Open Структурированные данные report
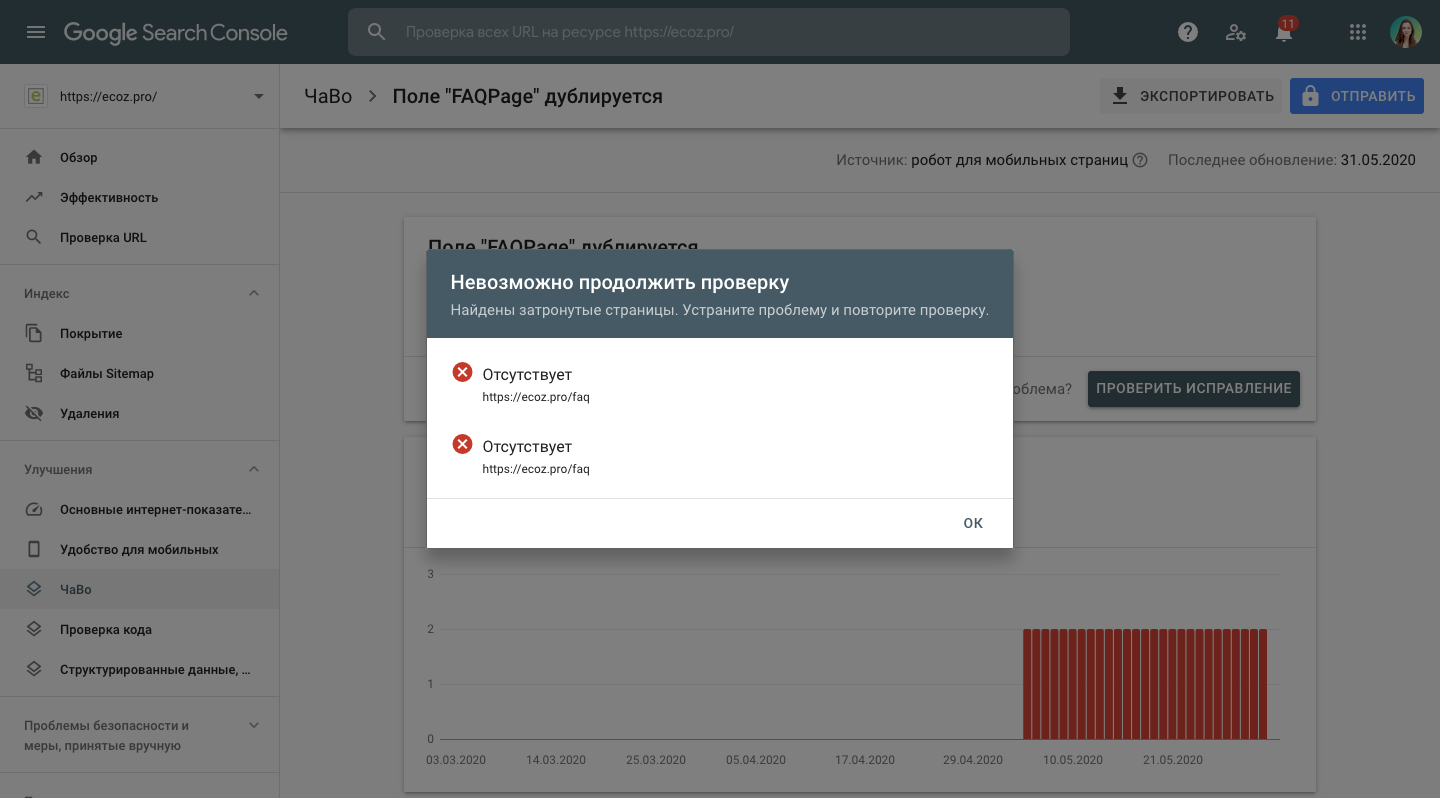The image size is (1440, 798). [x=140, y=669]
